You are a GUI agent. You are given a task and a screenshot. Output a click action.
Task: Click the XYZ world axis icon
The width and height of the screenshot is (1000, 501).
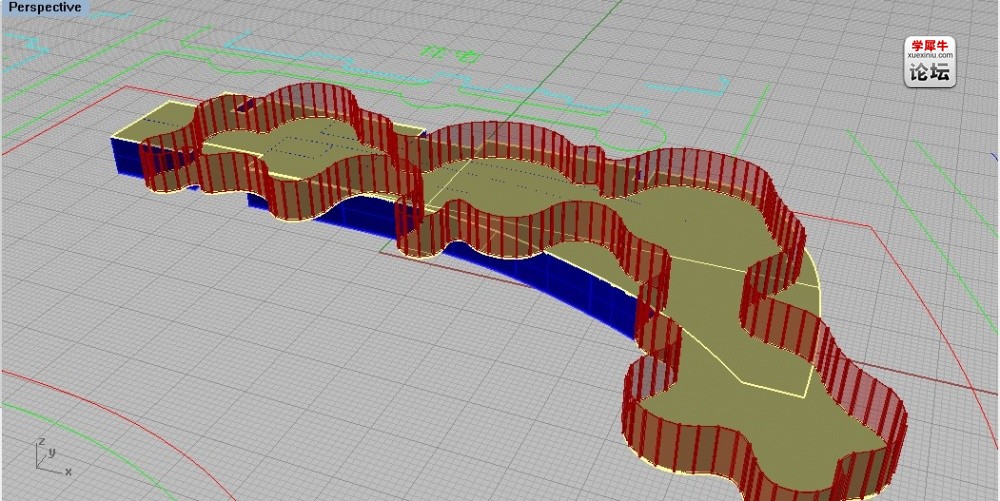pos(53,457)
